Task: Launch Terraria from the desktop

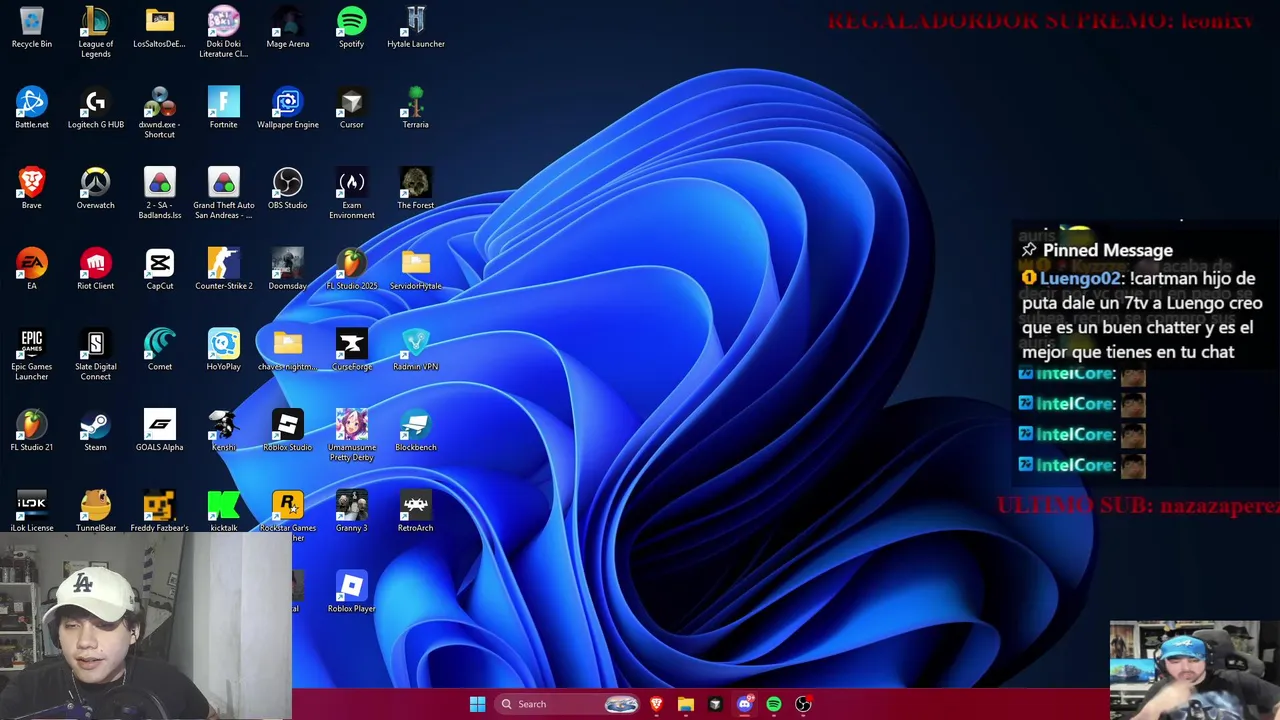Action: point(416,108)
